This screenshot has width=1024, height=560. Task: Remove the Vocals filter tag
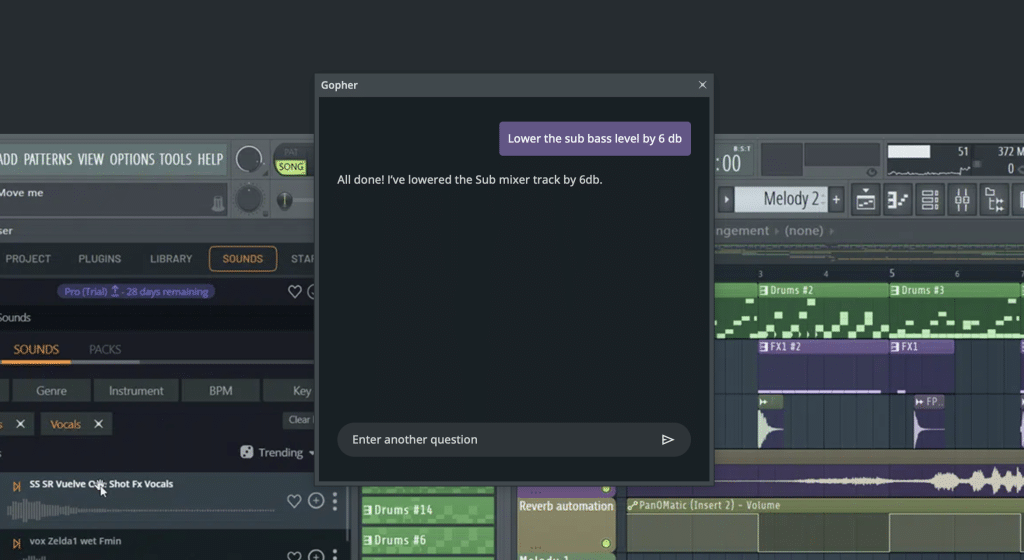pos(99,424)
